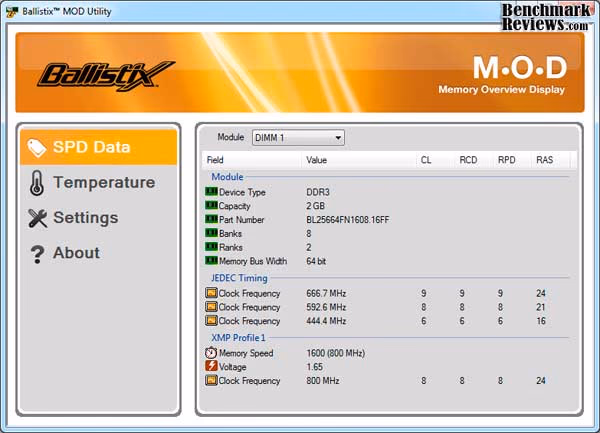Click the Ranks label
The width and height of the screenshot is (600, 433).
click(231, 247)
